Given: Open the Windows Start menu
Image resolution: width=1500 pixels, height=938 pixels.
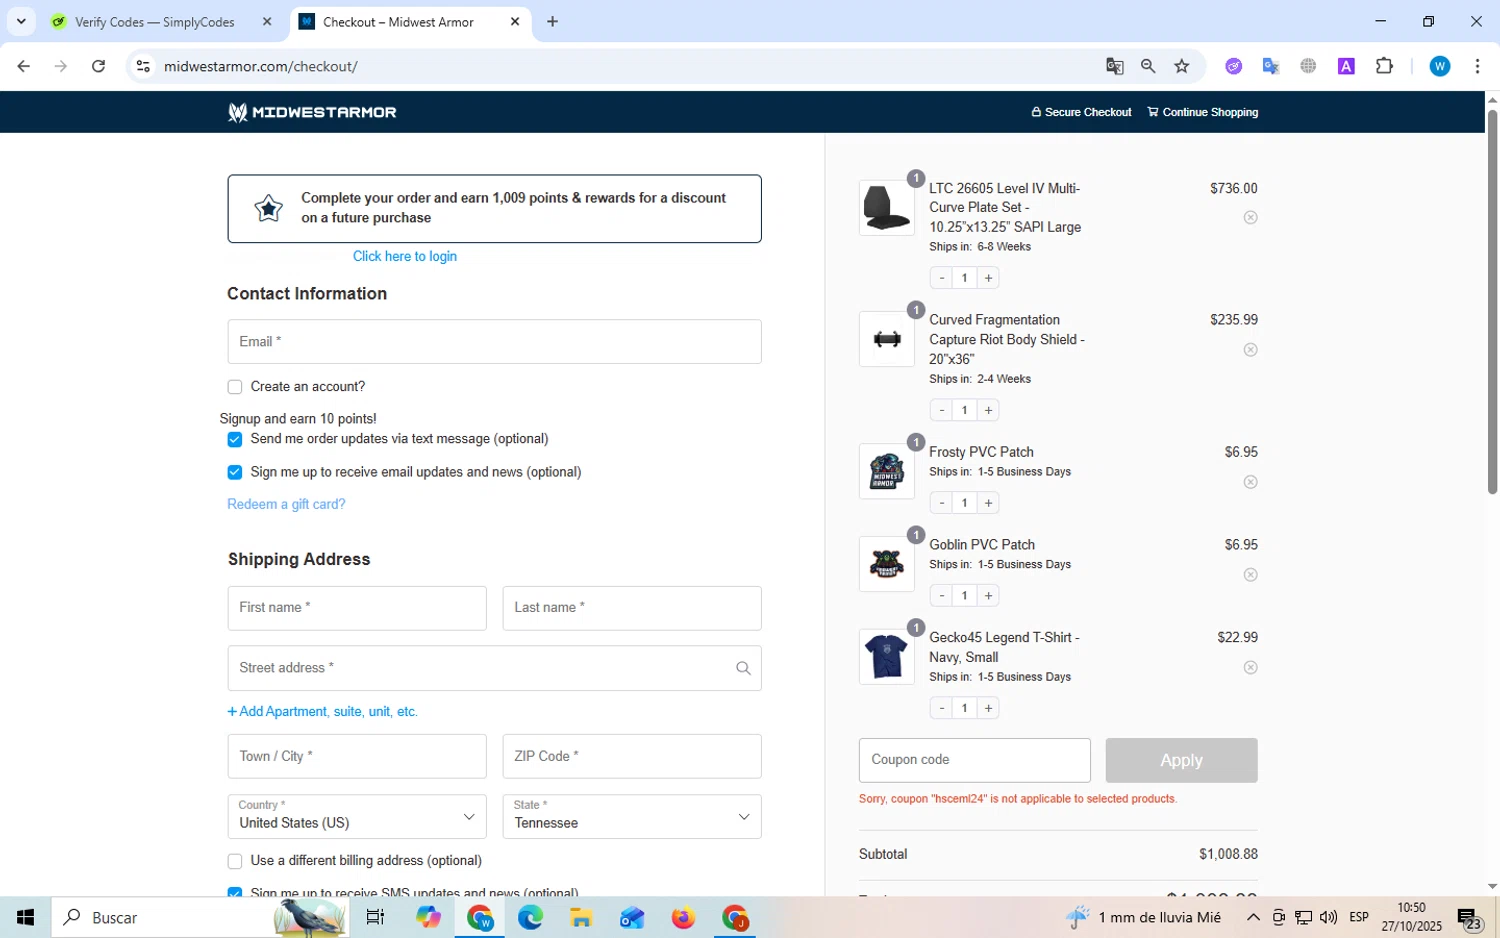Looking at the screenshot, I should point(25,917).
